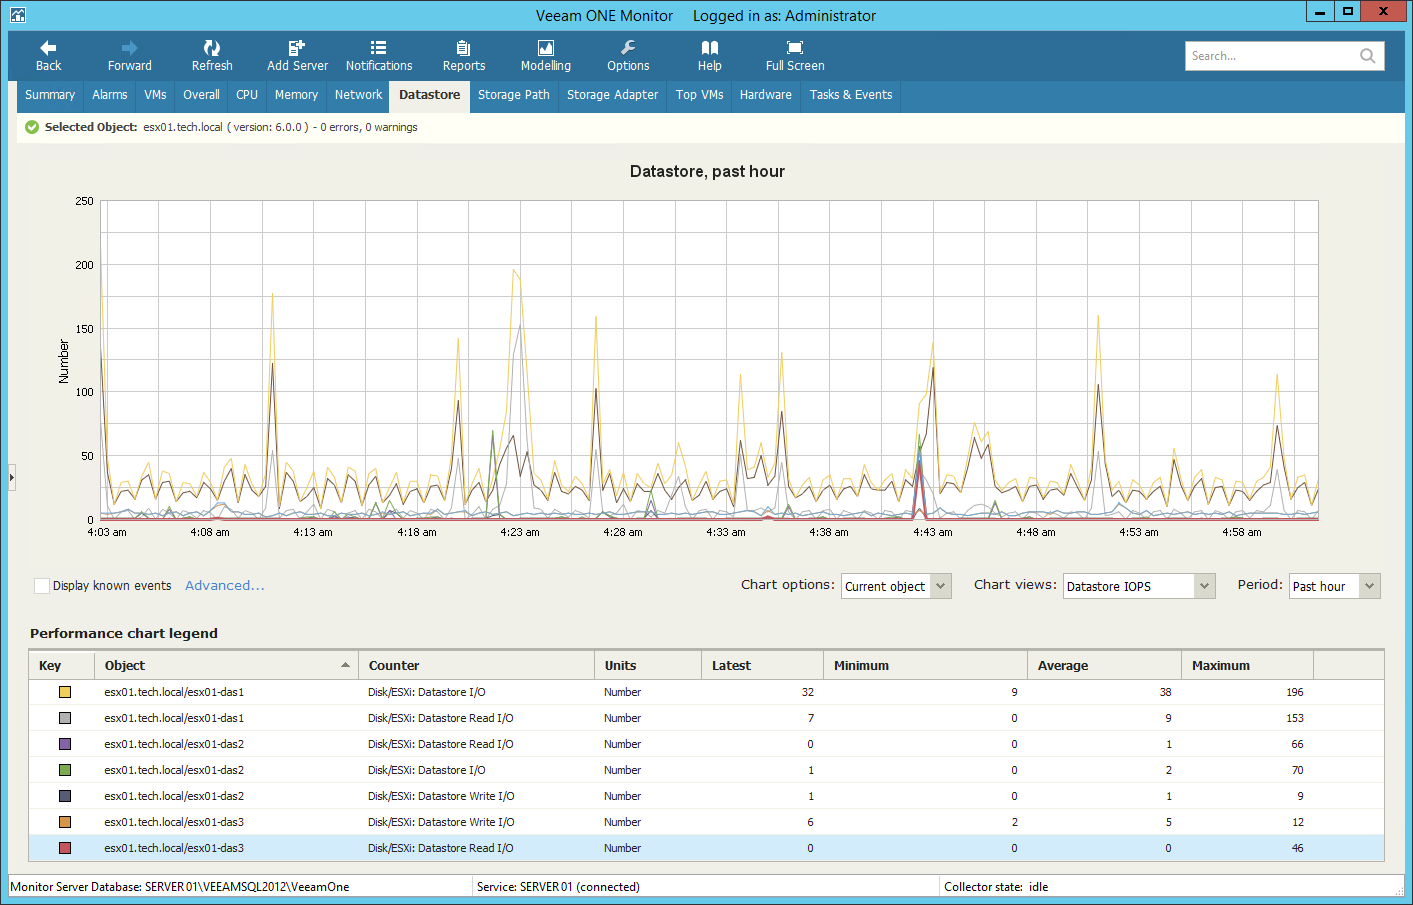Click the Veeam ONE app icon in title bar

[18, 15]
